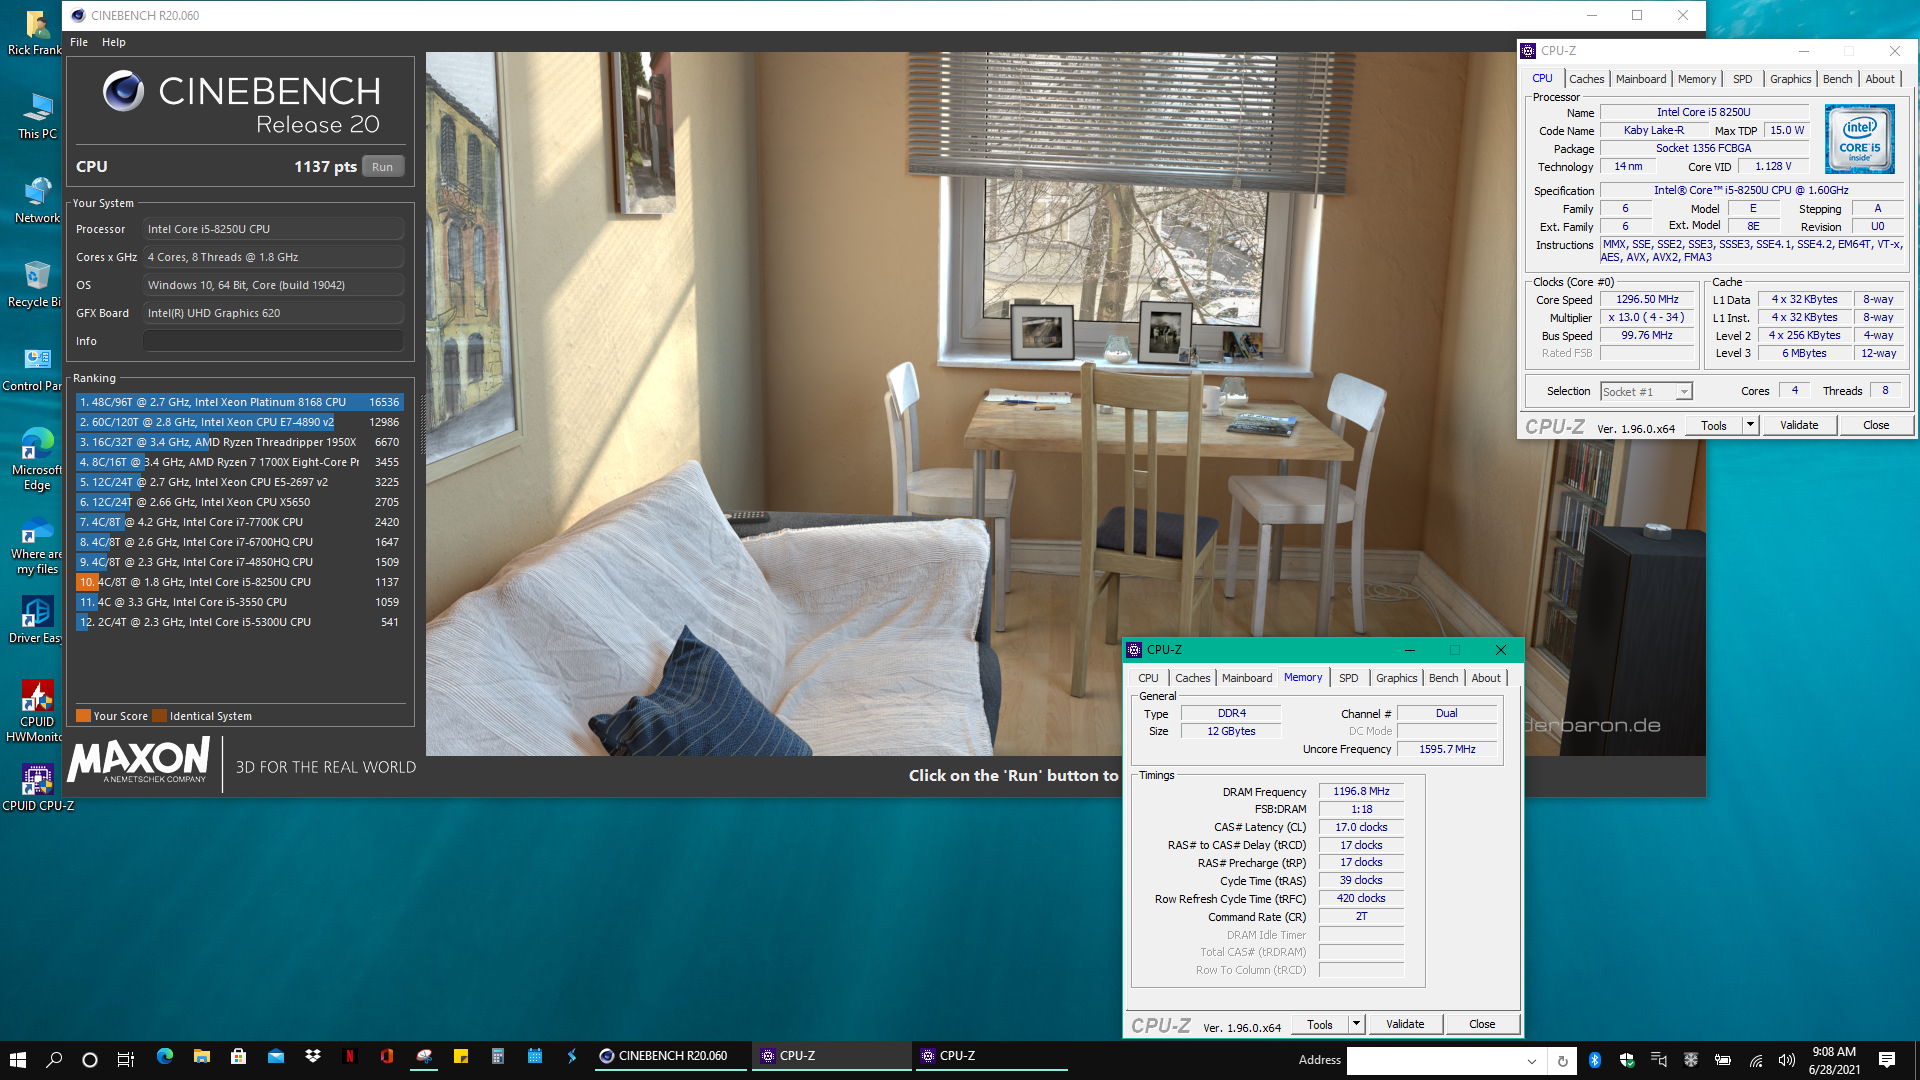This screenshot has width=1920, height=1080.
Task: Open Mail app on taskbar
Action: point(275,1056)
